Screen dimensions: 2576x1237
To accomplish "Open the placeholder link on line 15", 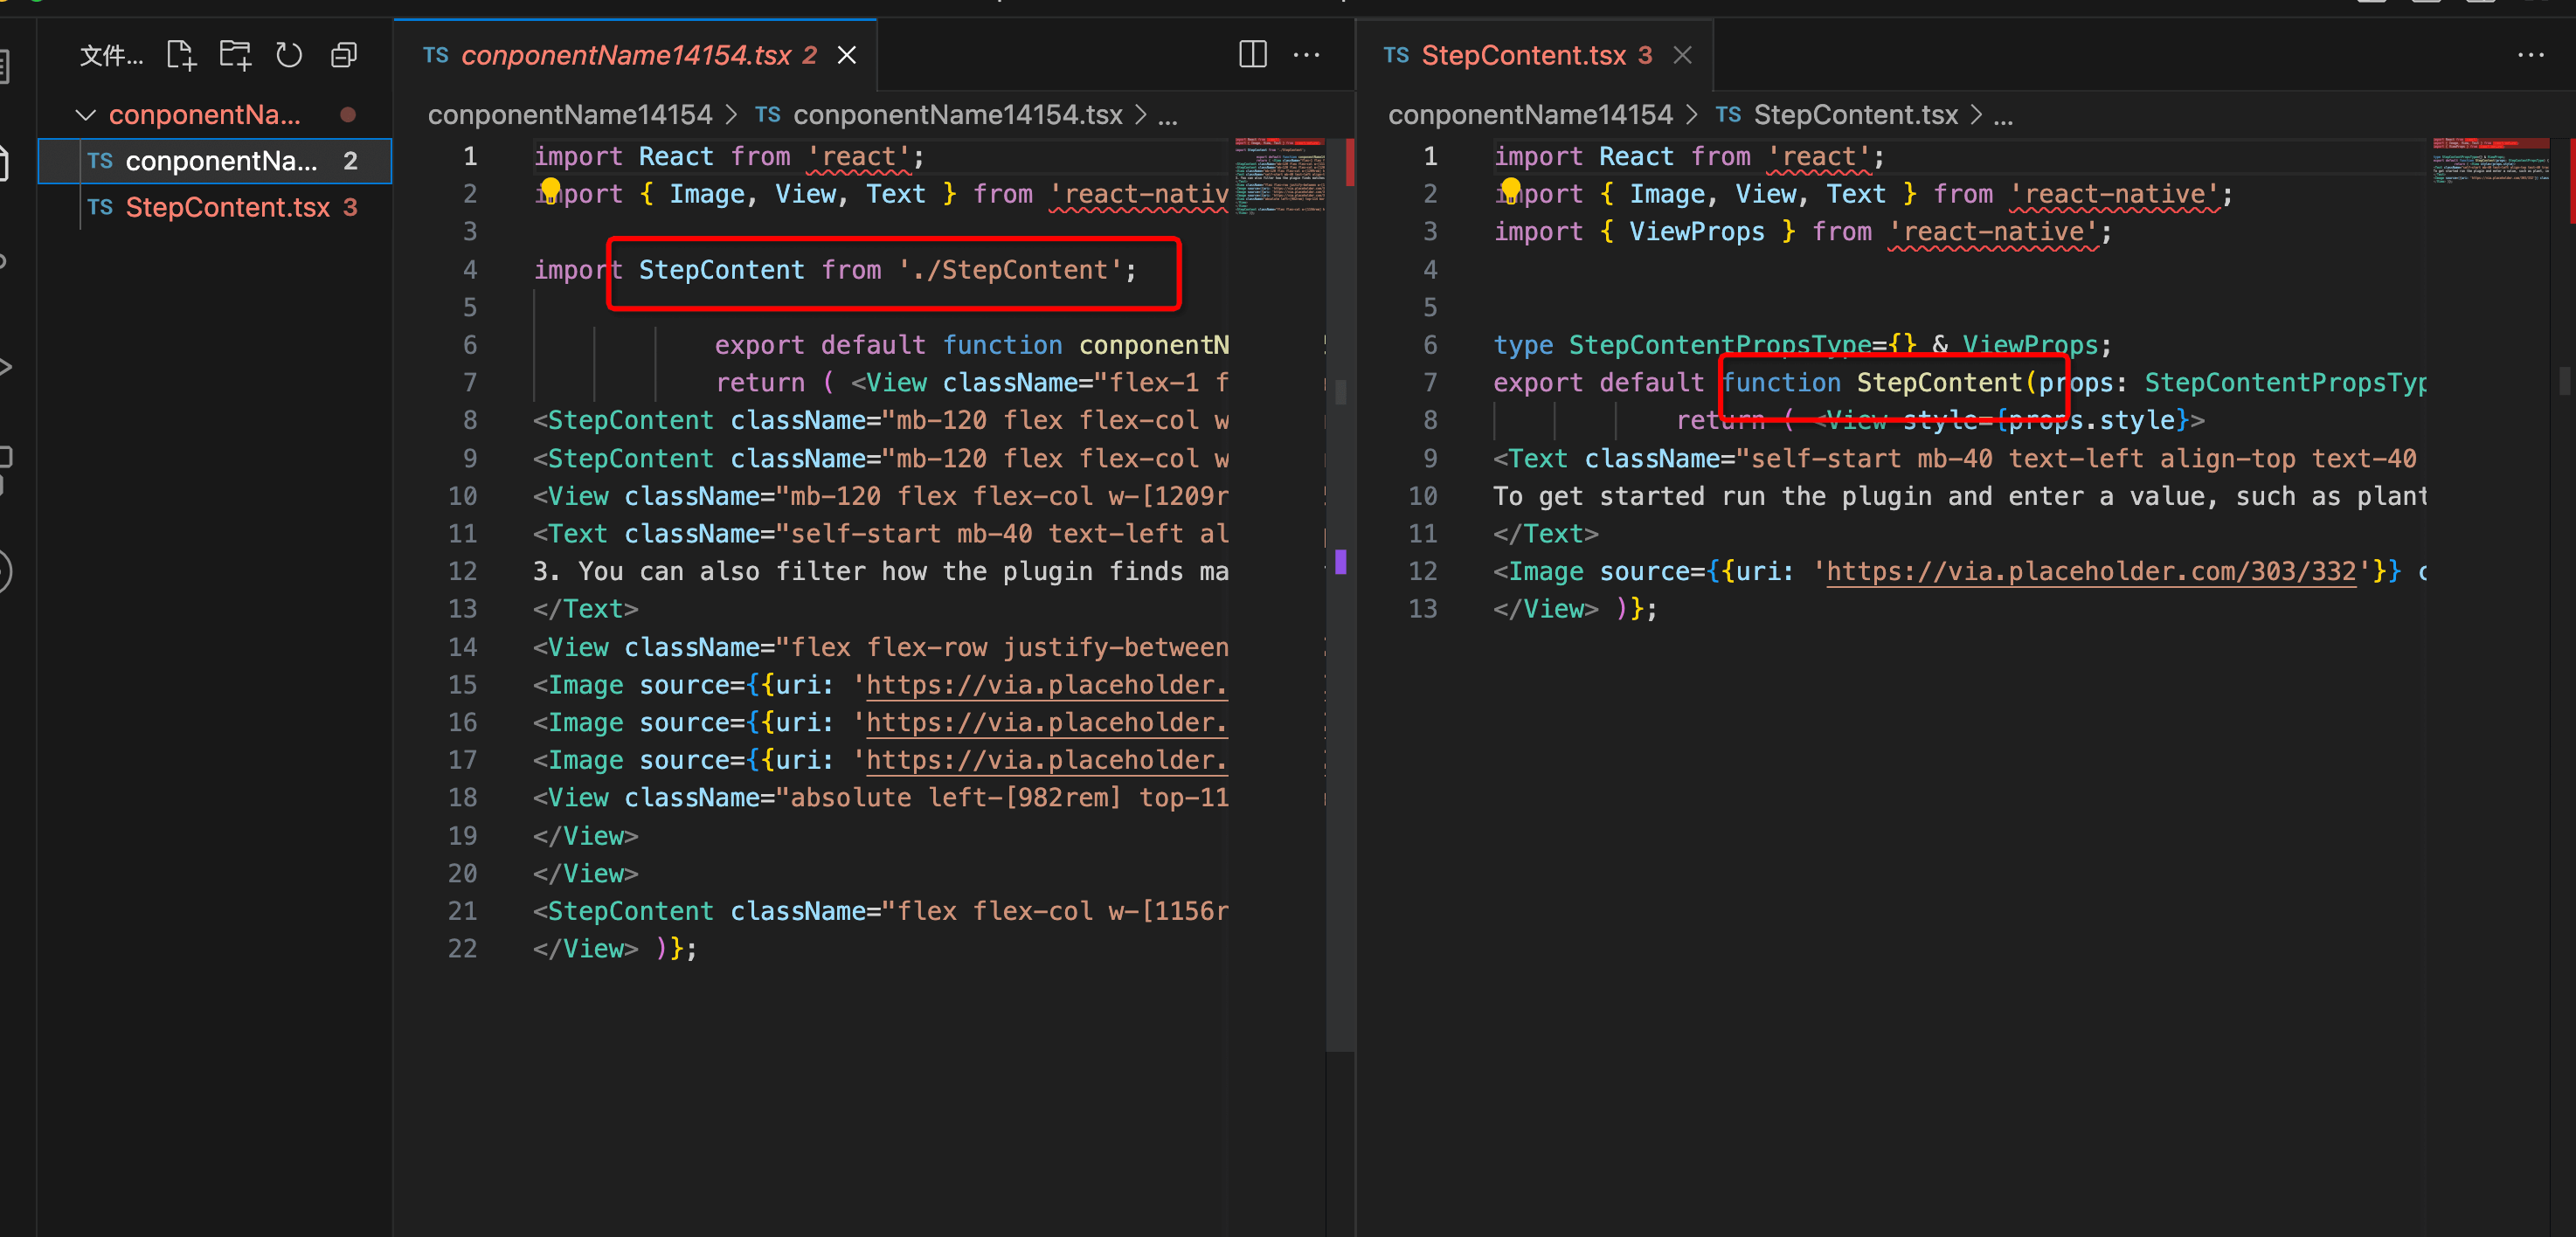I will coord(1046,685).
